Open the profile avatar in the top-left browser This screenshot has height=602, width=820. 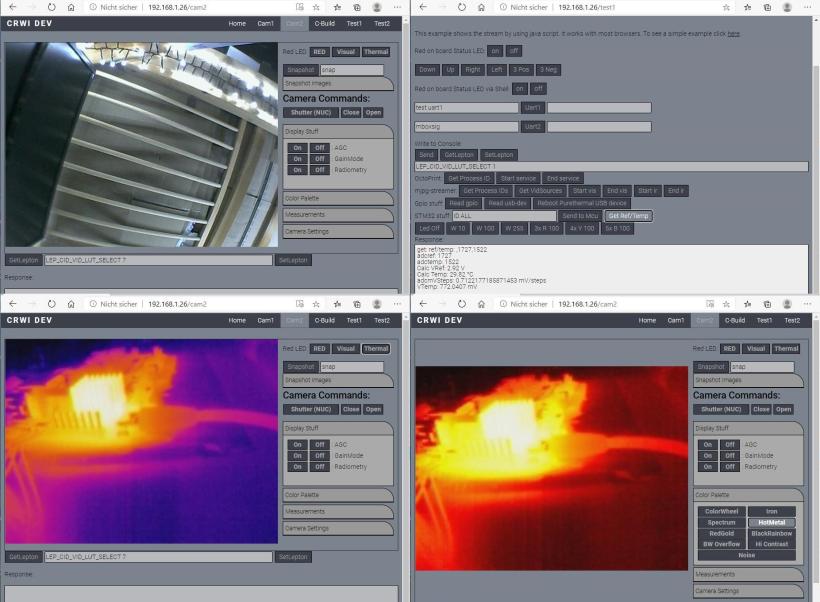[377, 6]
